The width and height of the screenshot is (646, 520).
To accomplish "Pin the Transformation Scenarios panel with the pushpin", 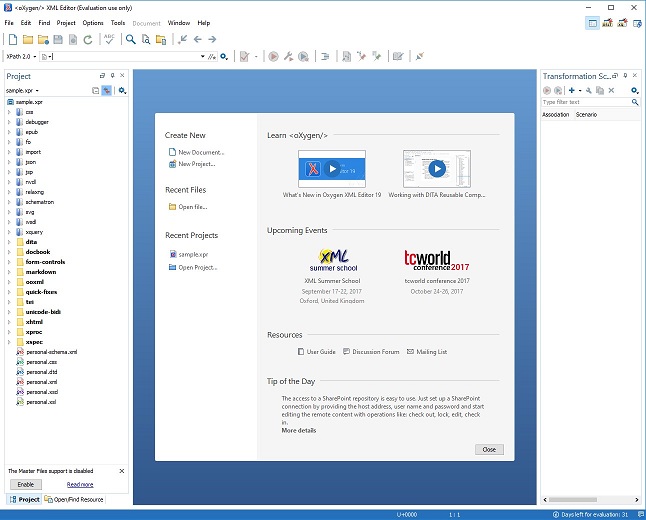I will 625,75.
